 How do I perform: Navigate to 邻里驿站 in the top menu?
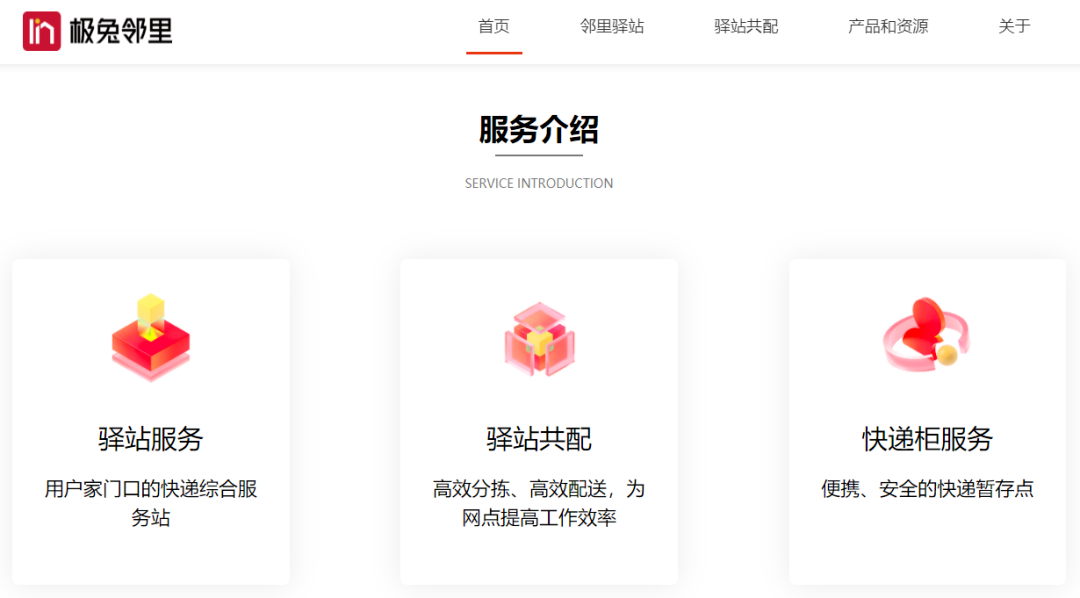coord(611,27)
